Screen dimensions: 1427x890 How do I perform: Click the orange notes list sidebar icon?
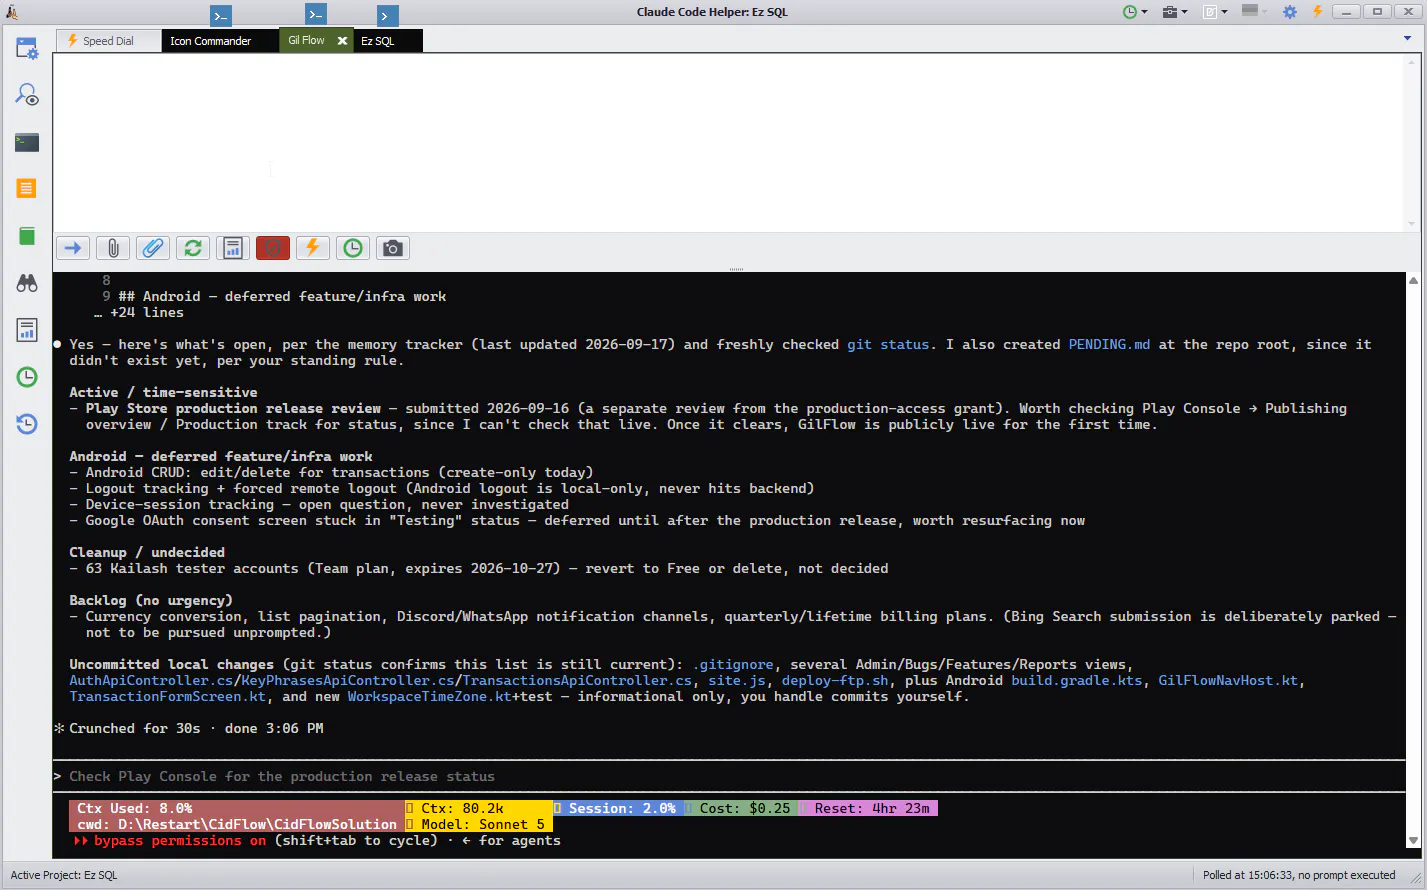pos(27,188)
